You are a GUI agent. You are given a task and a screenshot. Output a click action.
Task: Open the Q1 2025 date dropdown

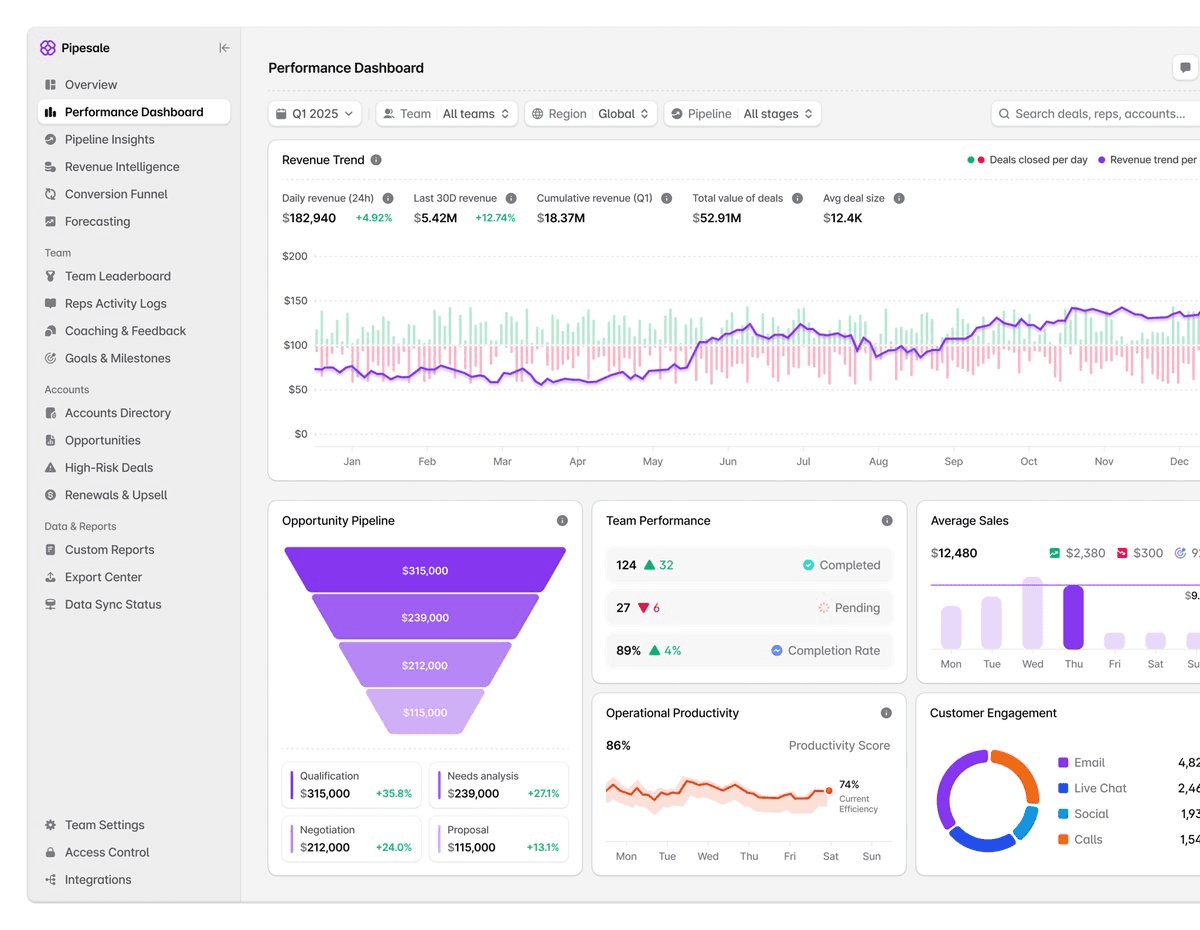(x=315, y=114)
